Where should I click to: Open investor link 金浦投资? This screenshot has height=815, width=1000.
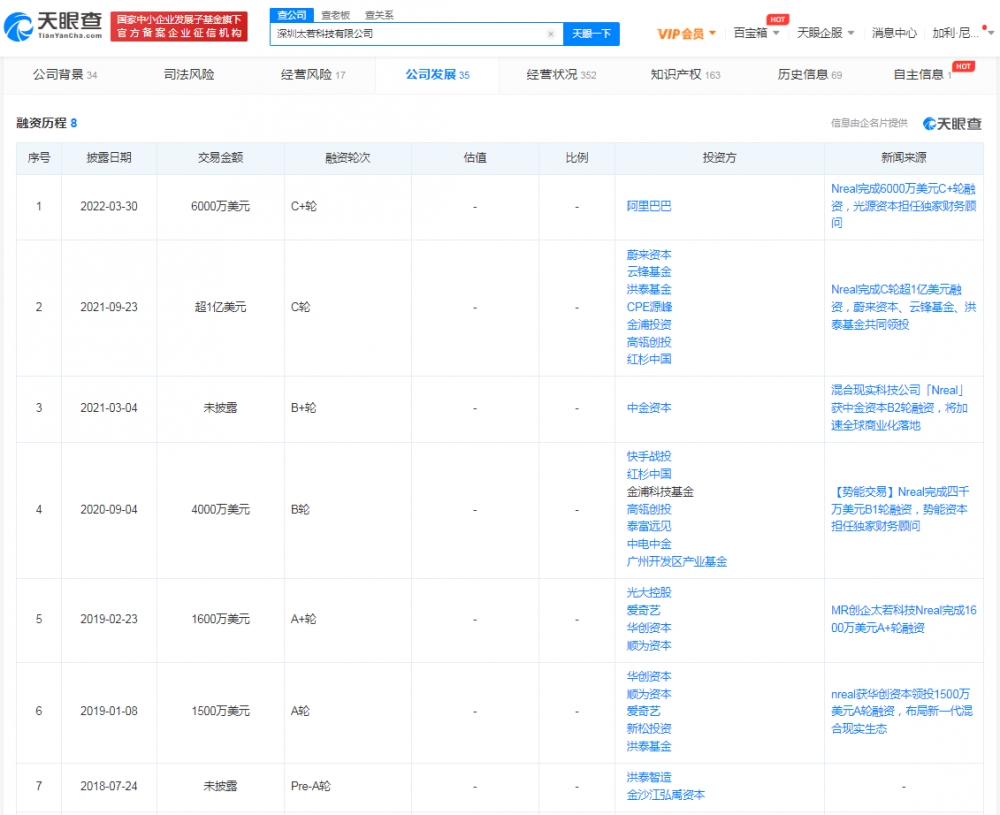[x=649, y=325]
